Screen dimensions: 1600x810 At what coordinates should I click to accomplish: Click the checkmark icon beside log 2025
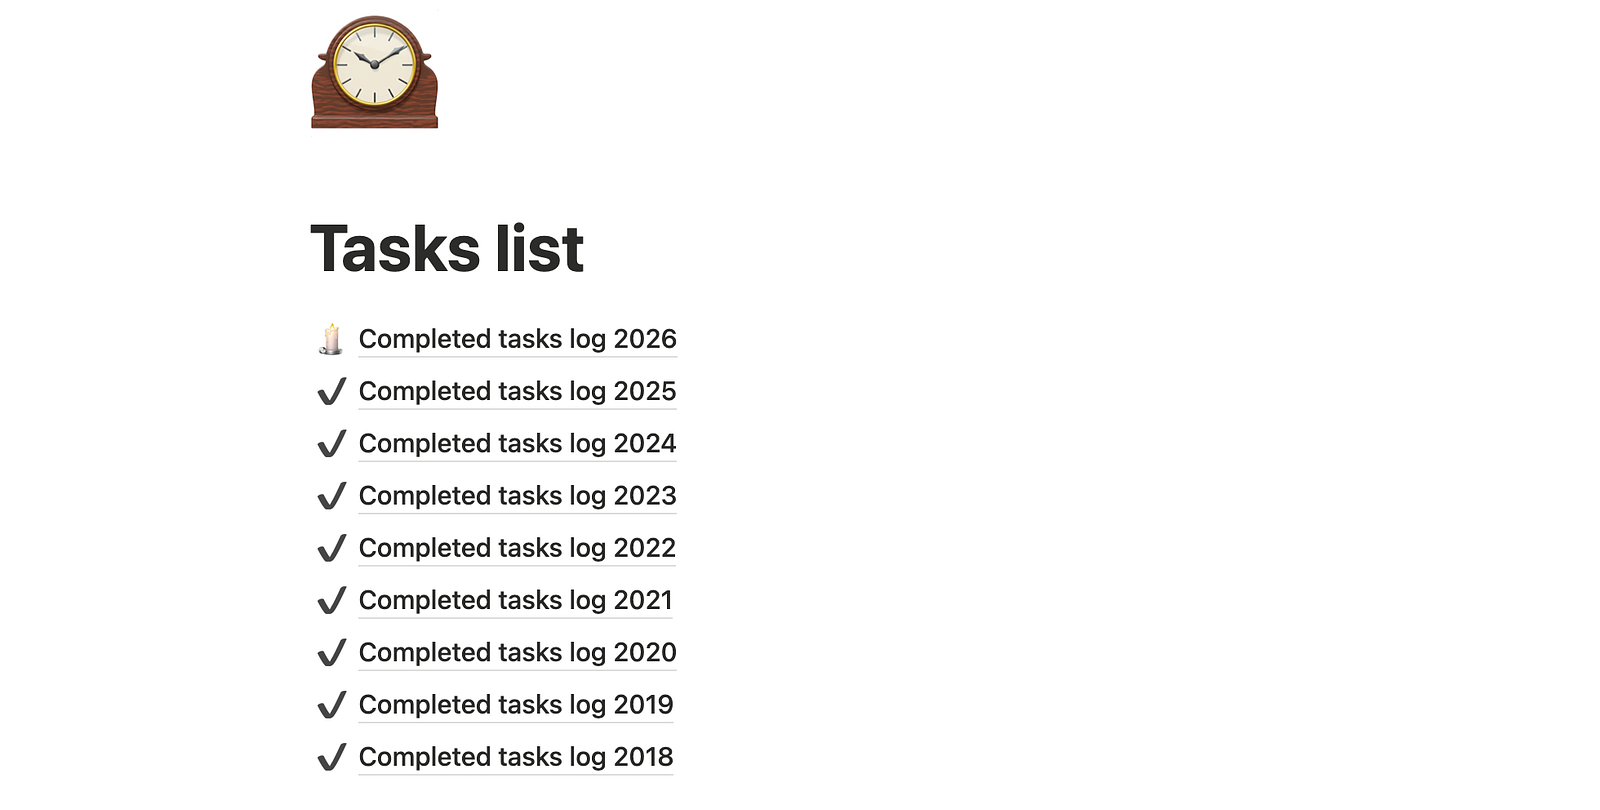331,392
